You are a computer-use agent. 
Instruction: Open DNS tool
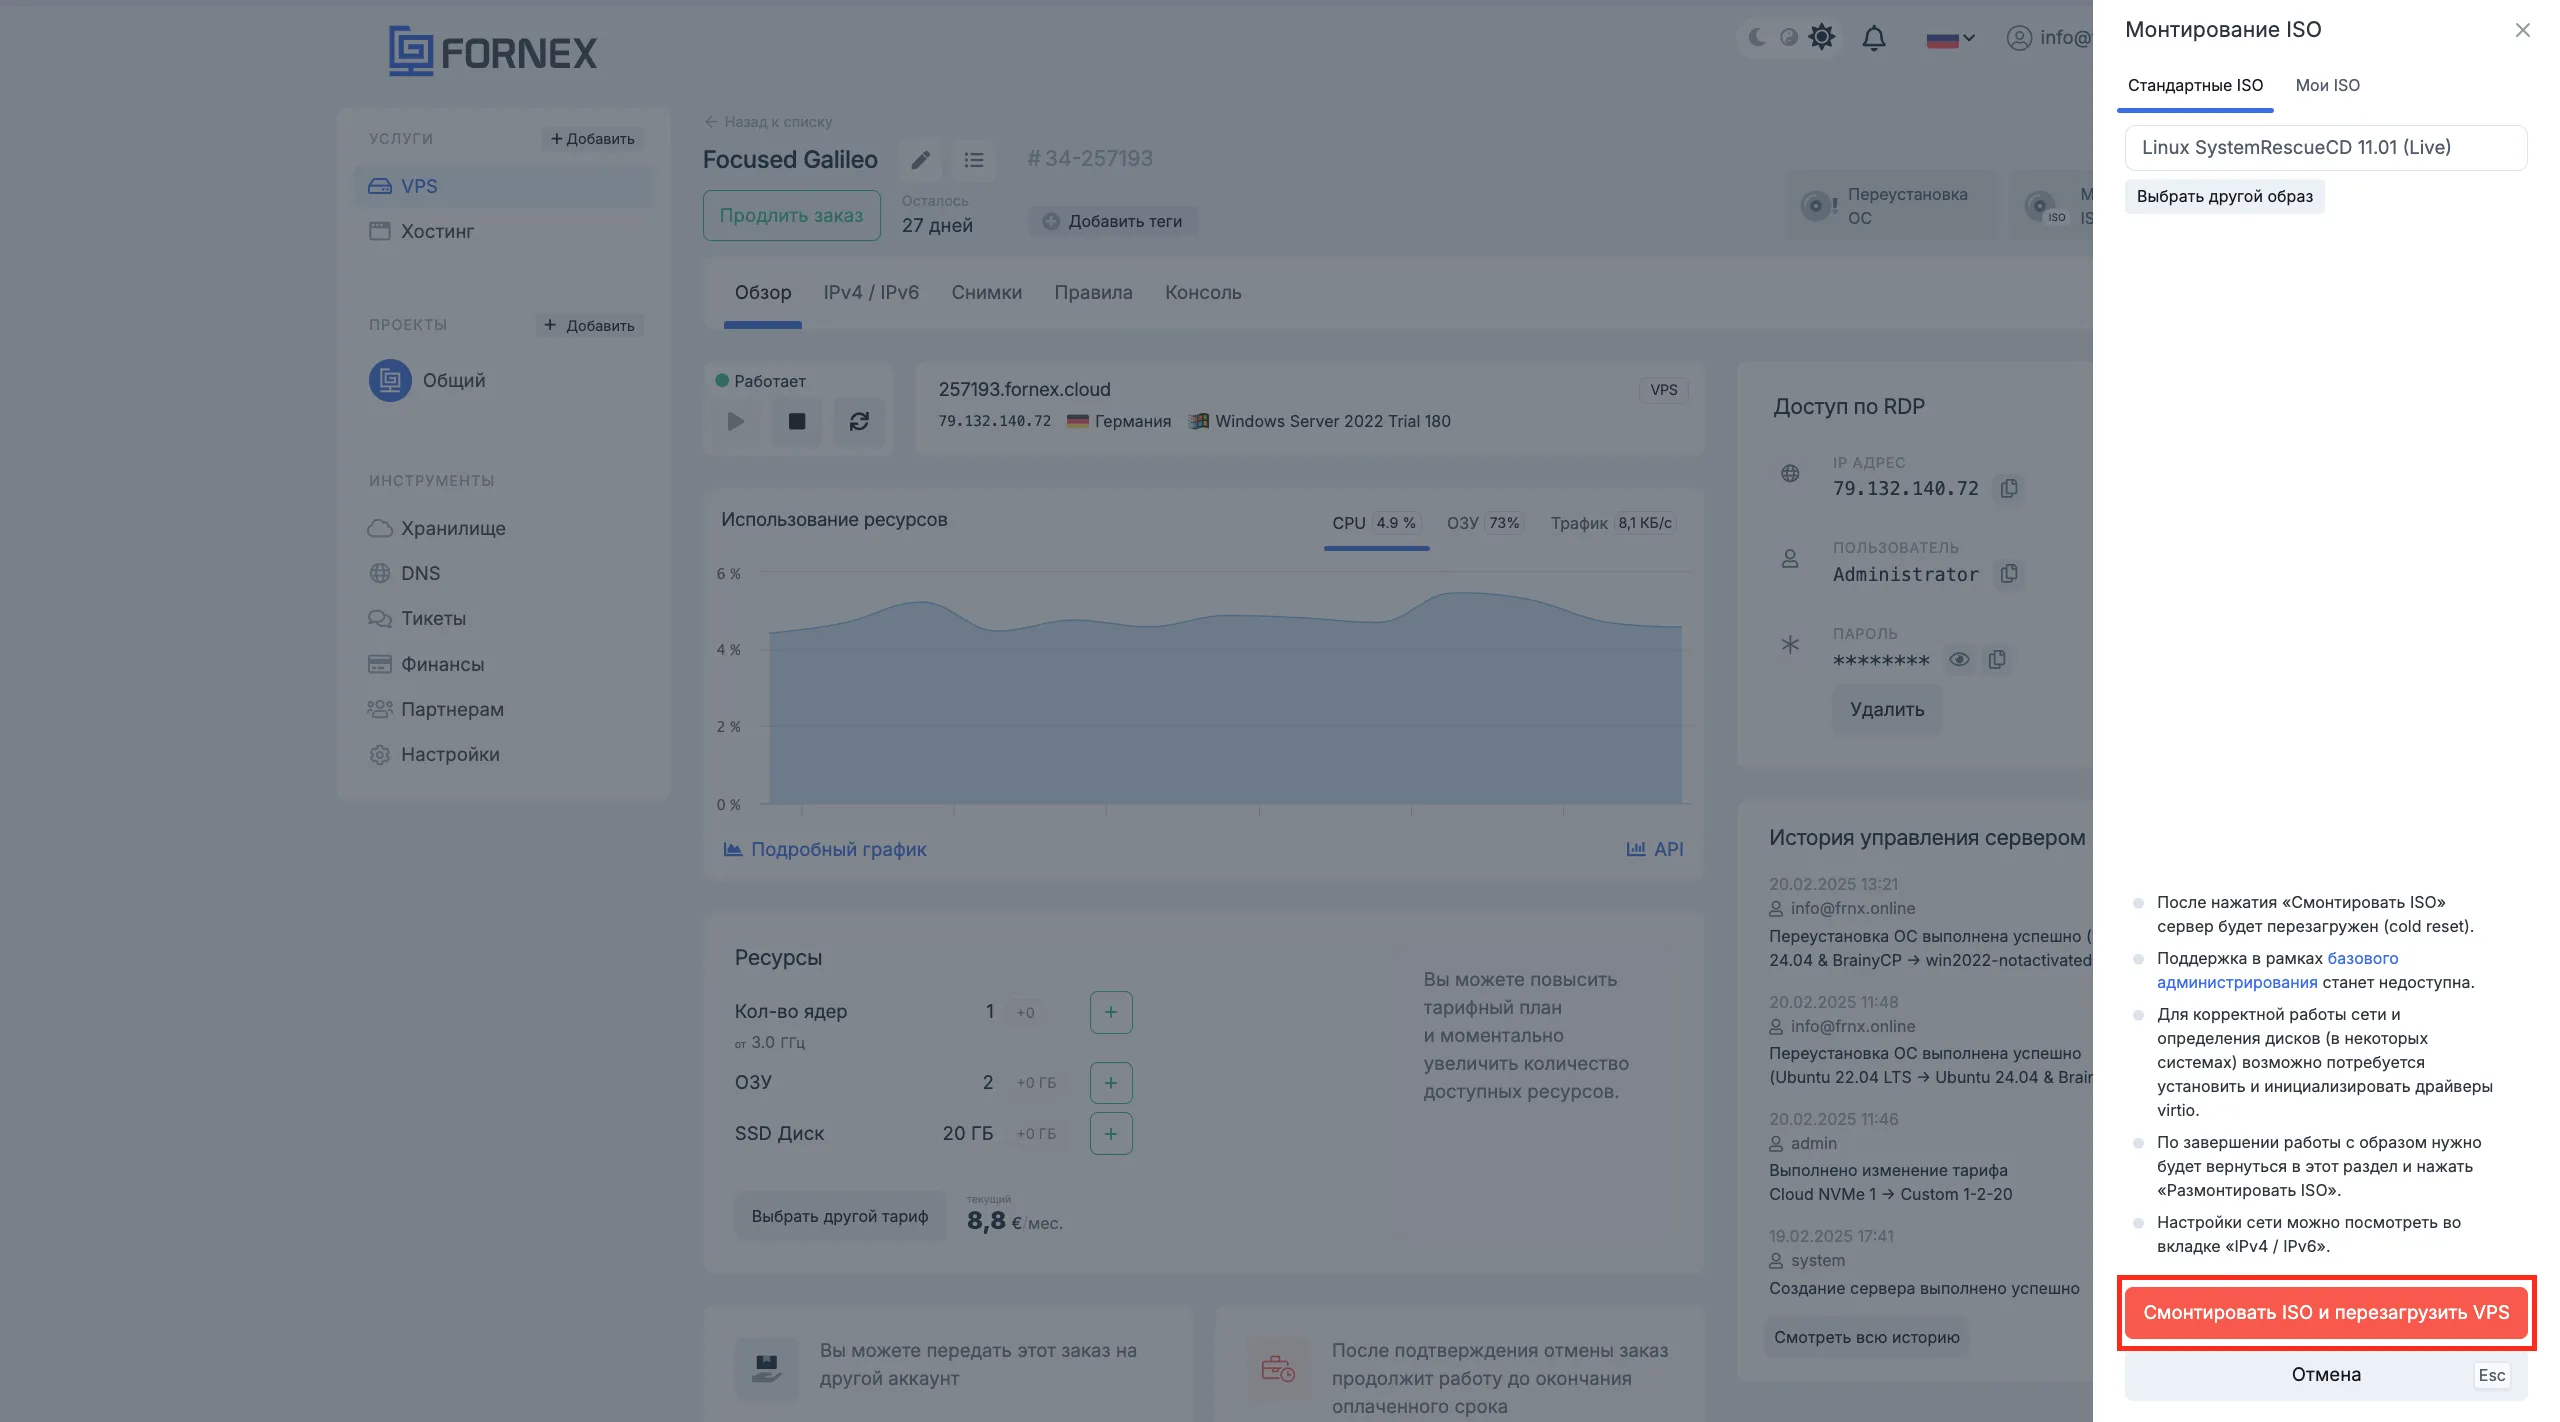(404, 574)
